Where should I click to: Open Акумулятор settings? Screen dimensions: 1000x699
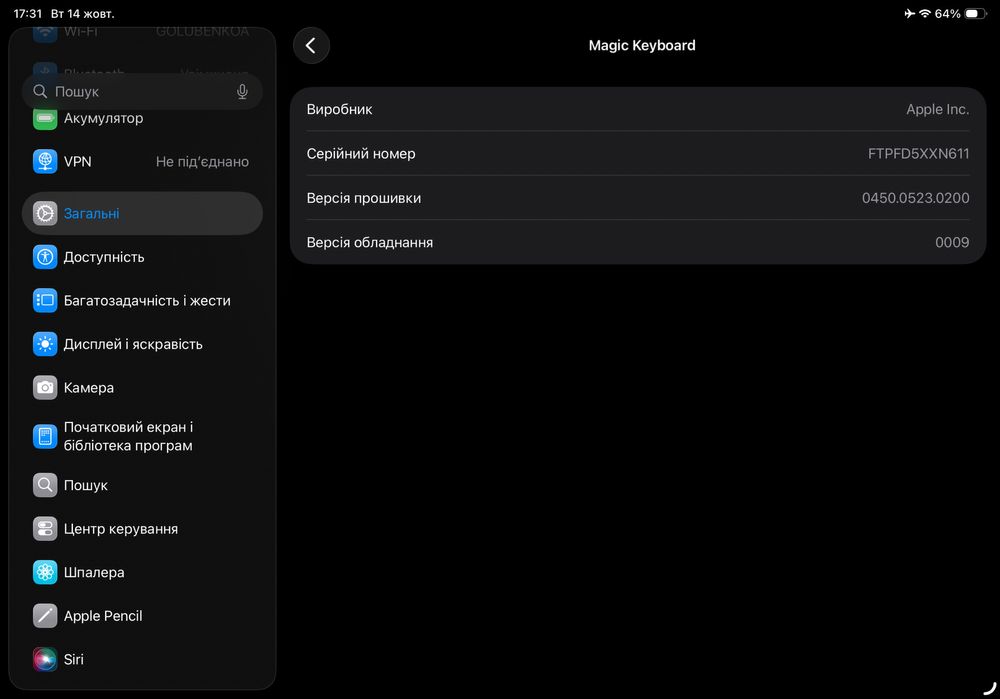142,118
